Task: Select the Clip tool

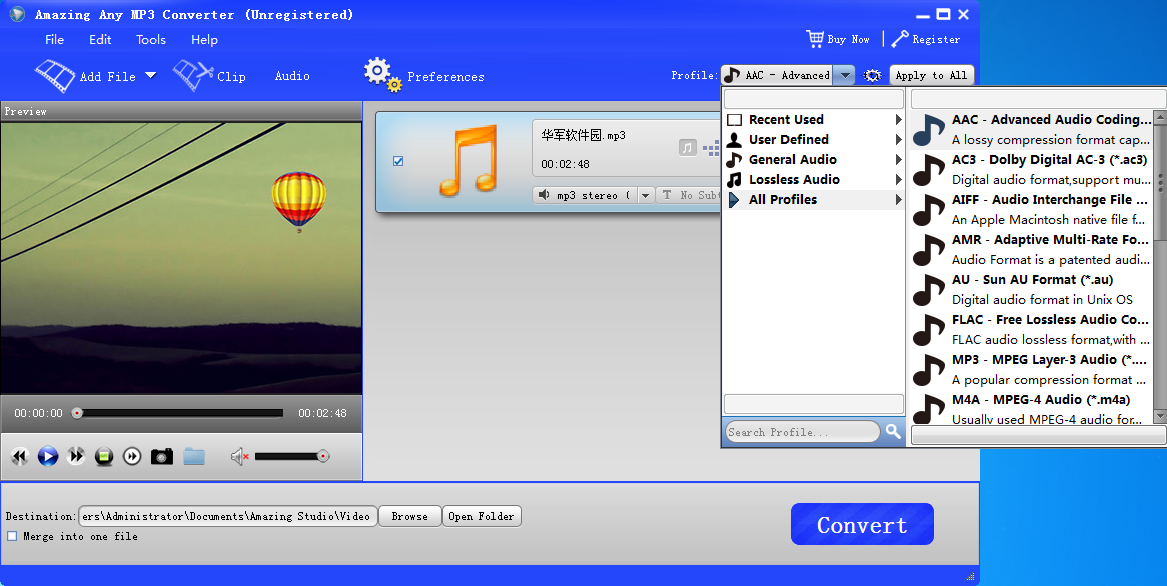Action: click(210, 74)
